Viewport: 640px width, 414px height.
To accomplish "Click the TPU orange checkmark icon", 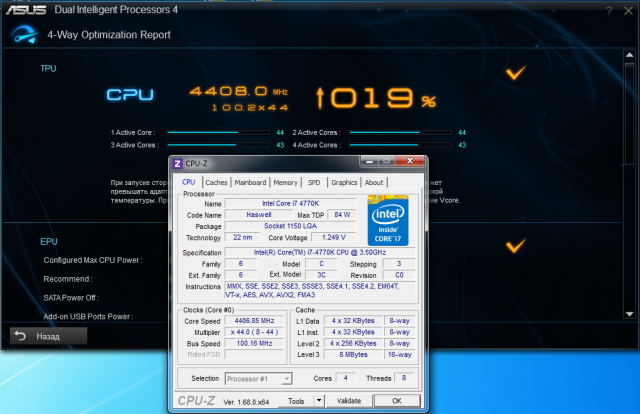I will click(x=516, y=73).
